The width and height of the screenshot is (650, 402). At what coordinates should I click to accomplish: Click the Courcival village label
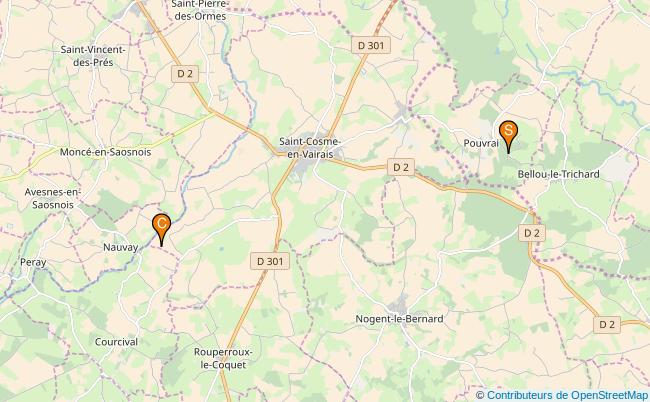tap(116, 342)
